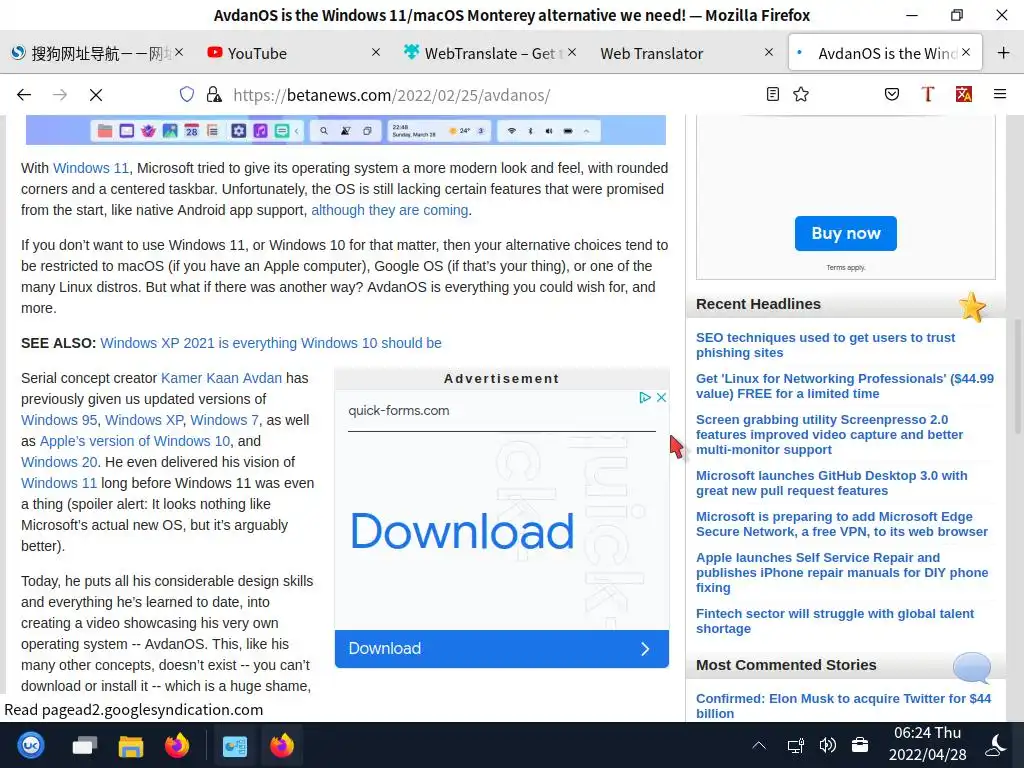Open the clock and date panel

927,744
